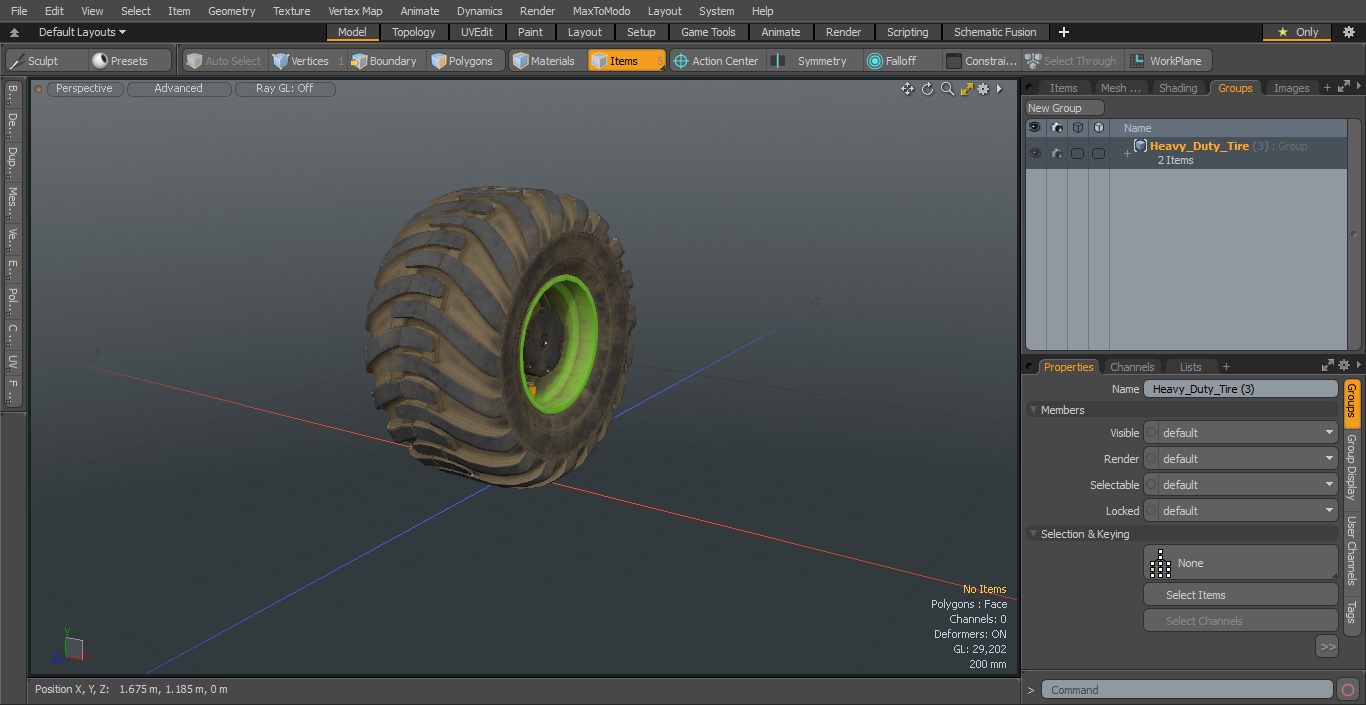Open viewport settings gear icon

coord(983,89)
